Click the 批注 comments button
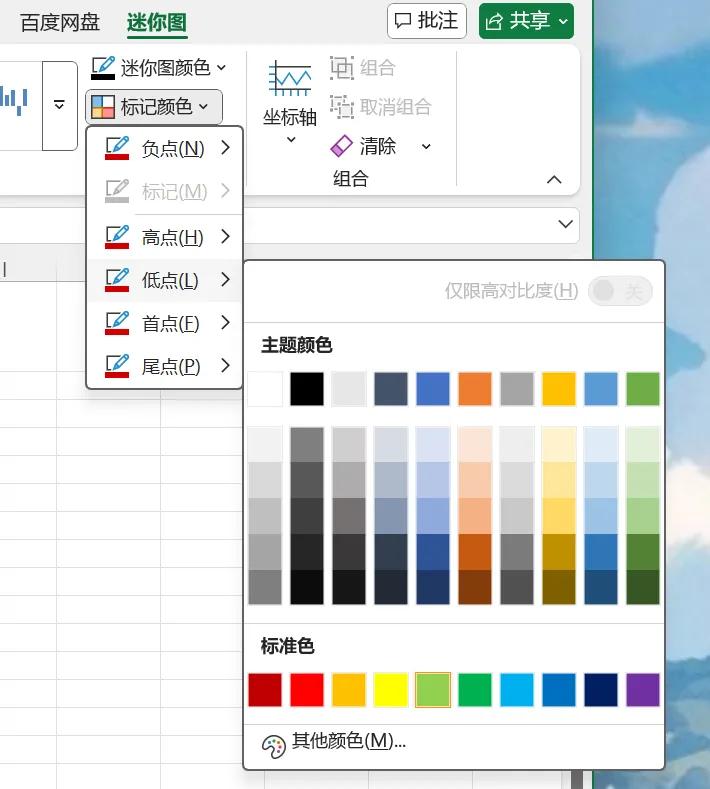Screen dimensions: 710x789 tap(427, 21)
